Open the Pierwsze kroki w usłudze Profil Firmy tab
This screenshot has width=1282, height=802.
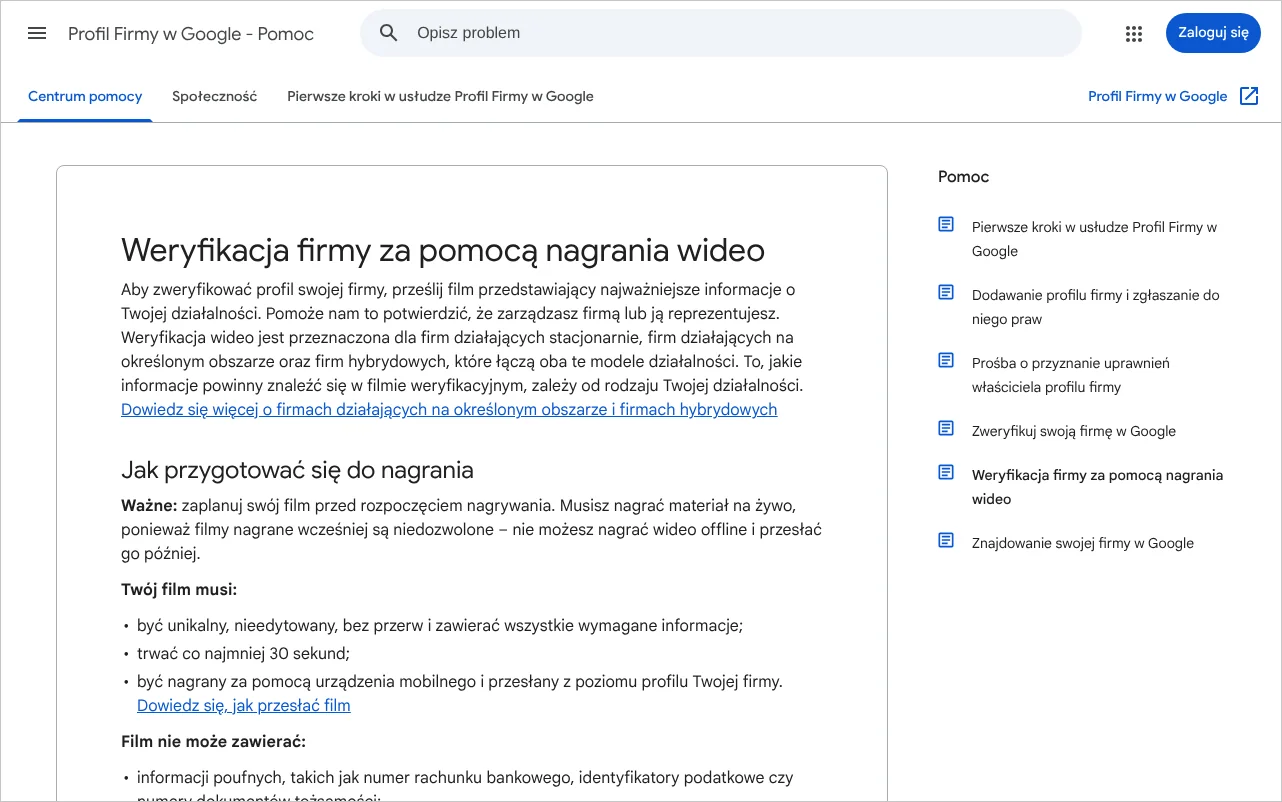440,97
